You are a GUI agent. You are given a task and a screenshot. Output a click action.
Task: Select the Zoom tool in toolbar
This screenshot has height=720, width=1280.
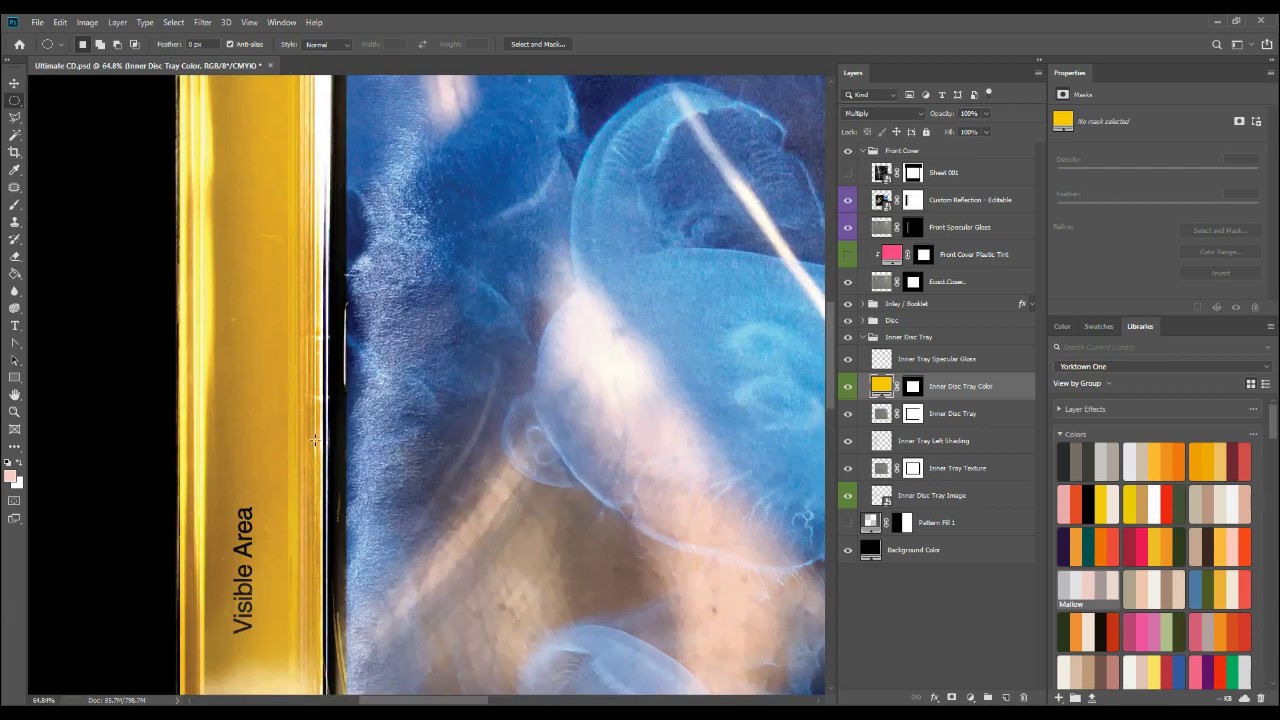14,412
